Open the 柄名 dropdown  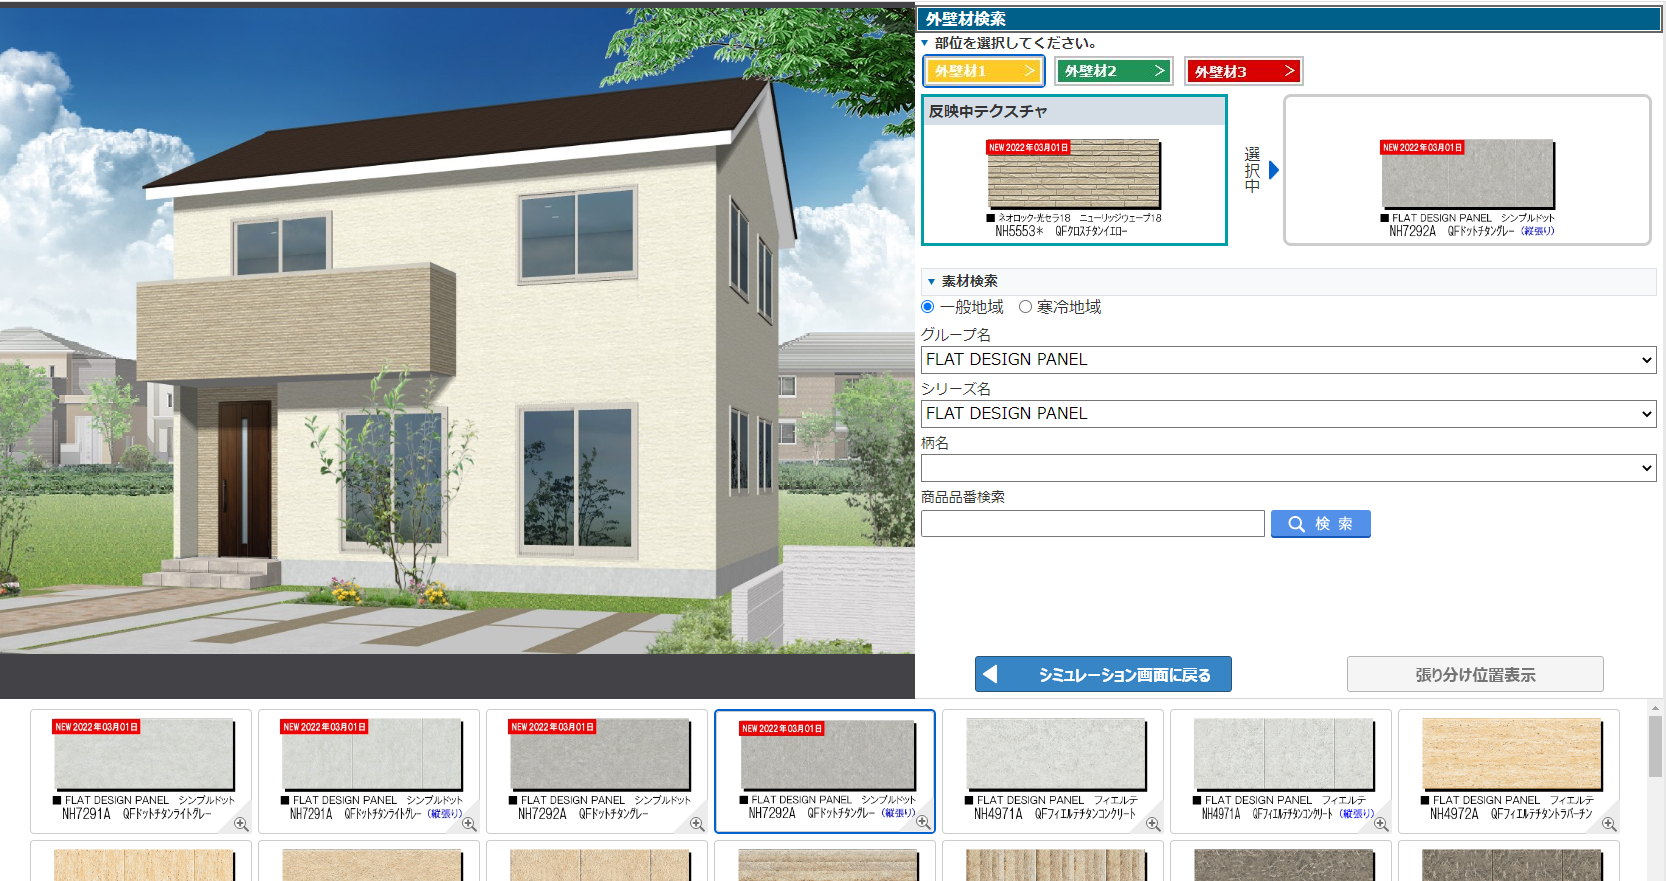[x=1287, y=468]
